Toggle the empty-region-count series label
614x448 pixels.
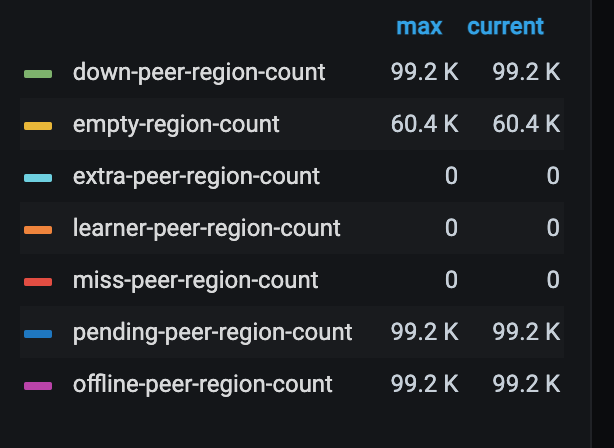pyautogui.click(x=176, y=125)
